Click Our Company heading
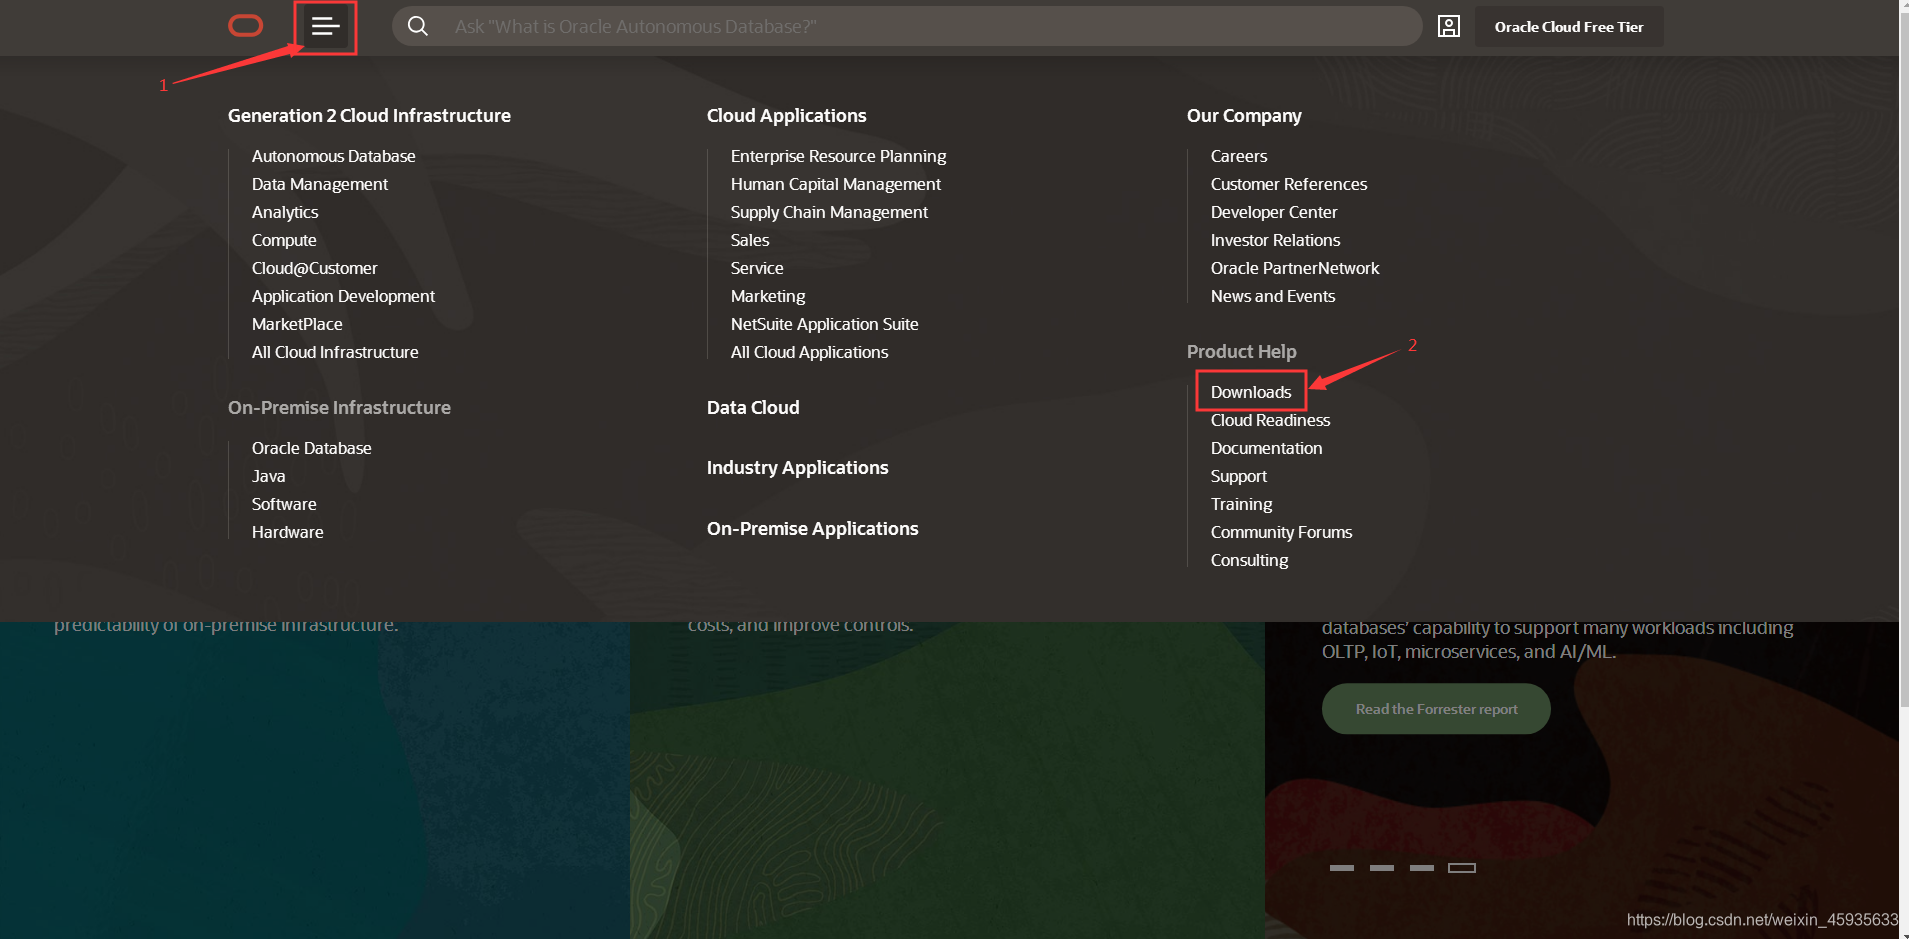This screenshot has height=939, width=1909. point(1244,116)
